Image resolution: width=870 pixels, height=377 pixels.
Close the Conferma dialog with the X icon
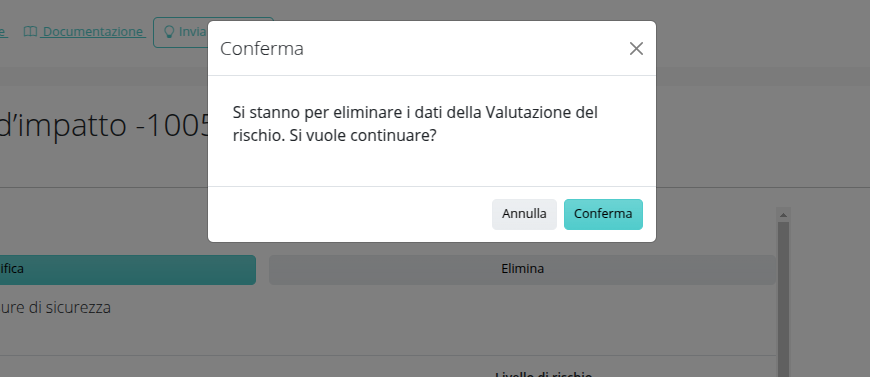[x=636, y=49]
